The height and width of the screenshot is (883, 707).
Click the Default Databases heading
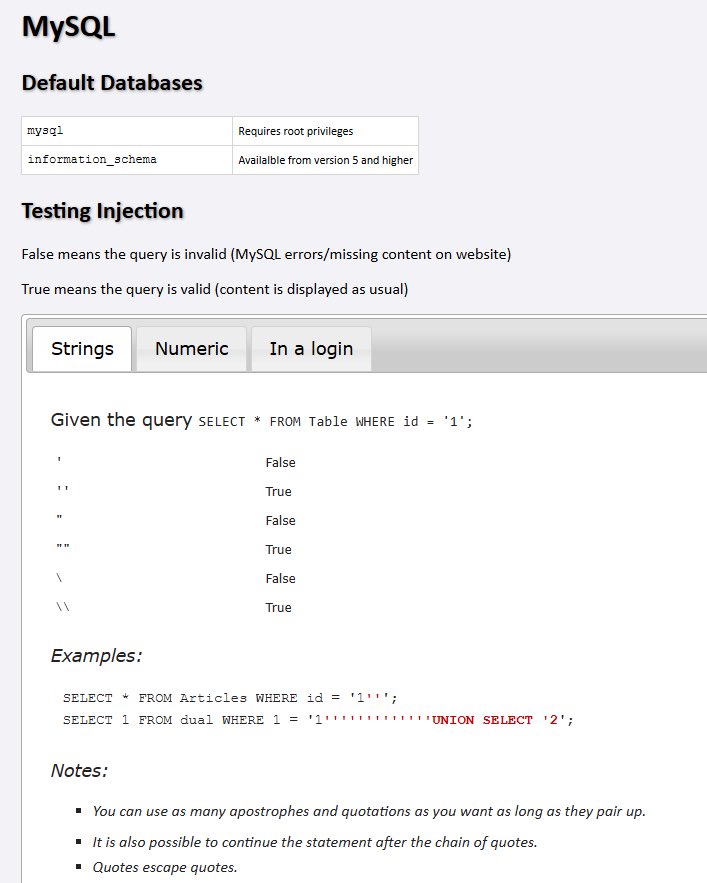[112, 83]
